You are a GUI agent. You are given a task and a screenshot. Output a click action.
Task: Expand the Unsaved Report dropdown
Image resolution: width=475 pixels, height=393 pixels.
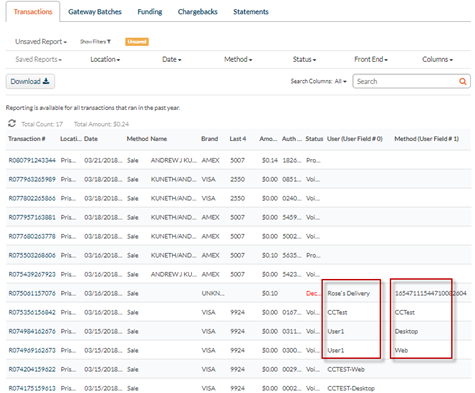(41, 42)
